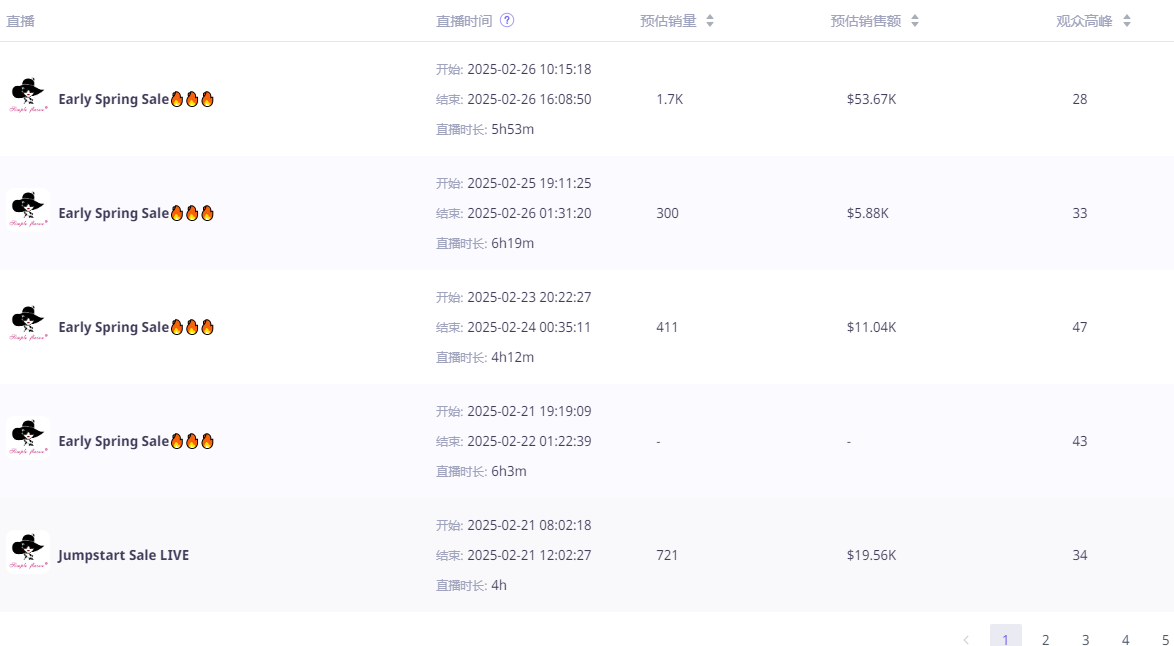Image resolution: width=1174 pixels, height=646 pixels.
Task: Select page 1 in pagination
Action: tap(1006, 639)
